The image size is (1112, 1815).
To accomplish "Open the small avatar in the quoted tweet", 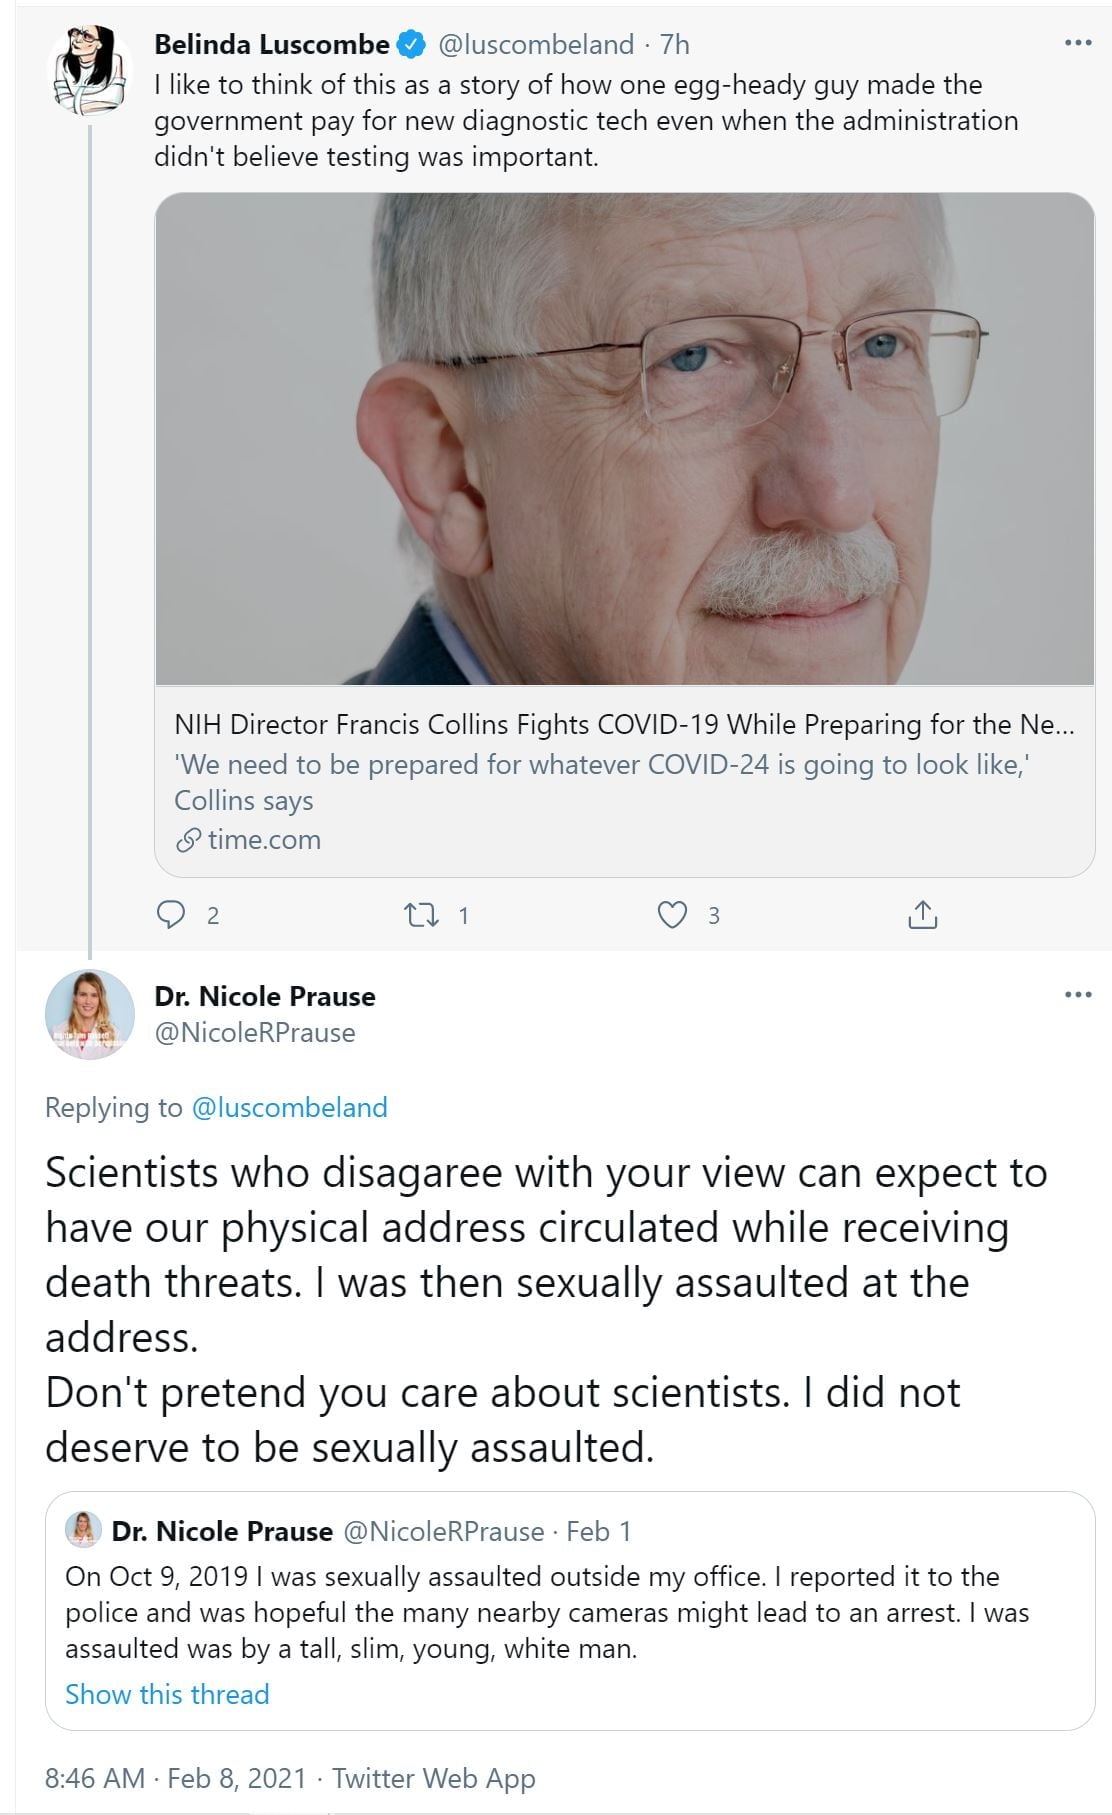I will [x=82, y=1530].
